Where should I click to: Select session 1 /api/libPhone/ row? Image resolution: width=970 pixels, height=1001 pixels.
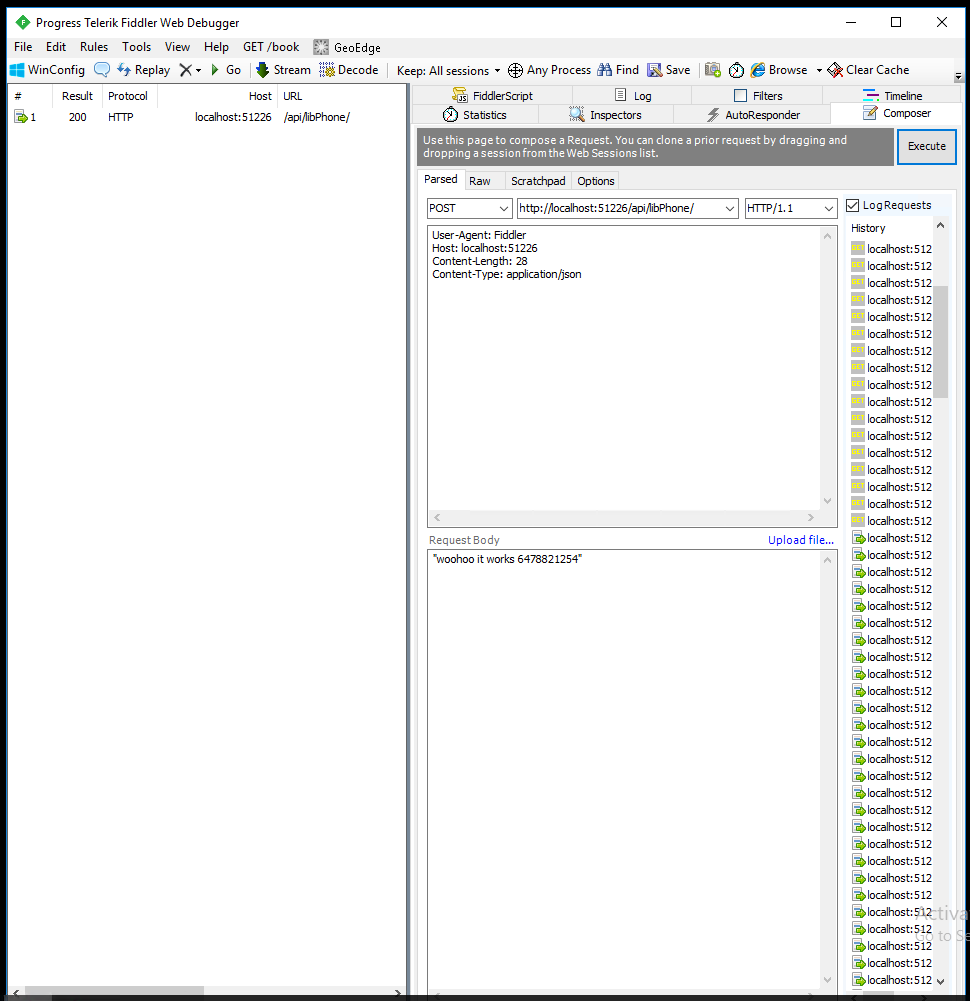tap(208, 117)
